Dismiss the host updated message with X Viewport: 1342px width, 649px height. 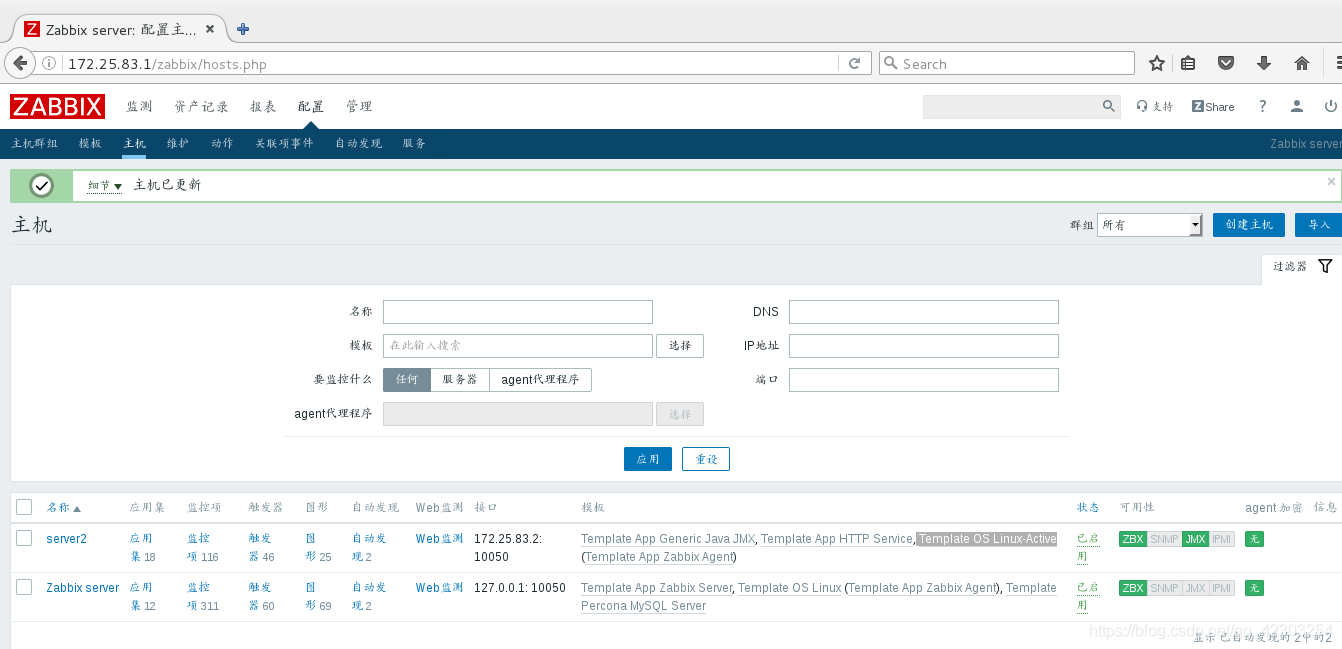[x=1331, y=182]
